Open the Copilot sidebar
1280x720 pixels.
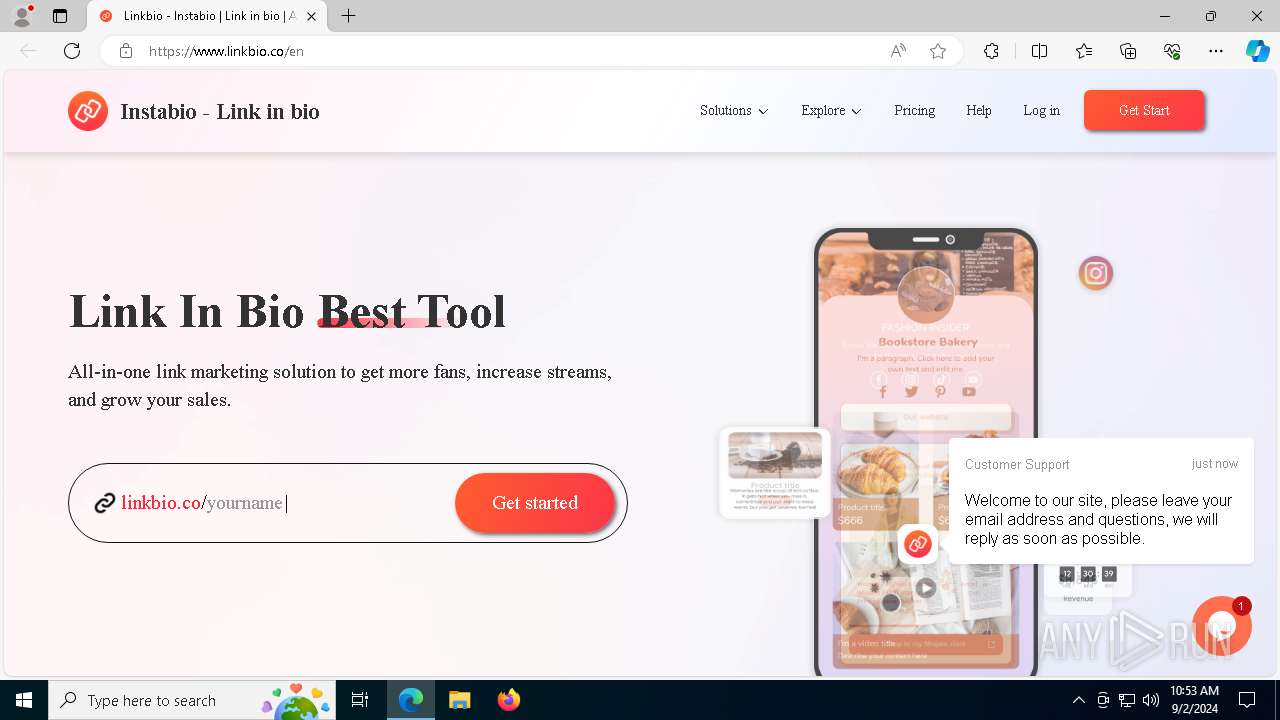(x=1257, y=51)
